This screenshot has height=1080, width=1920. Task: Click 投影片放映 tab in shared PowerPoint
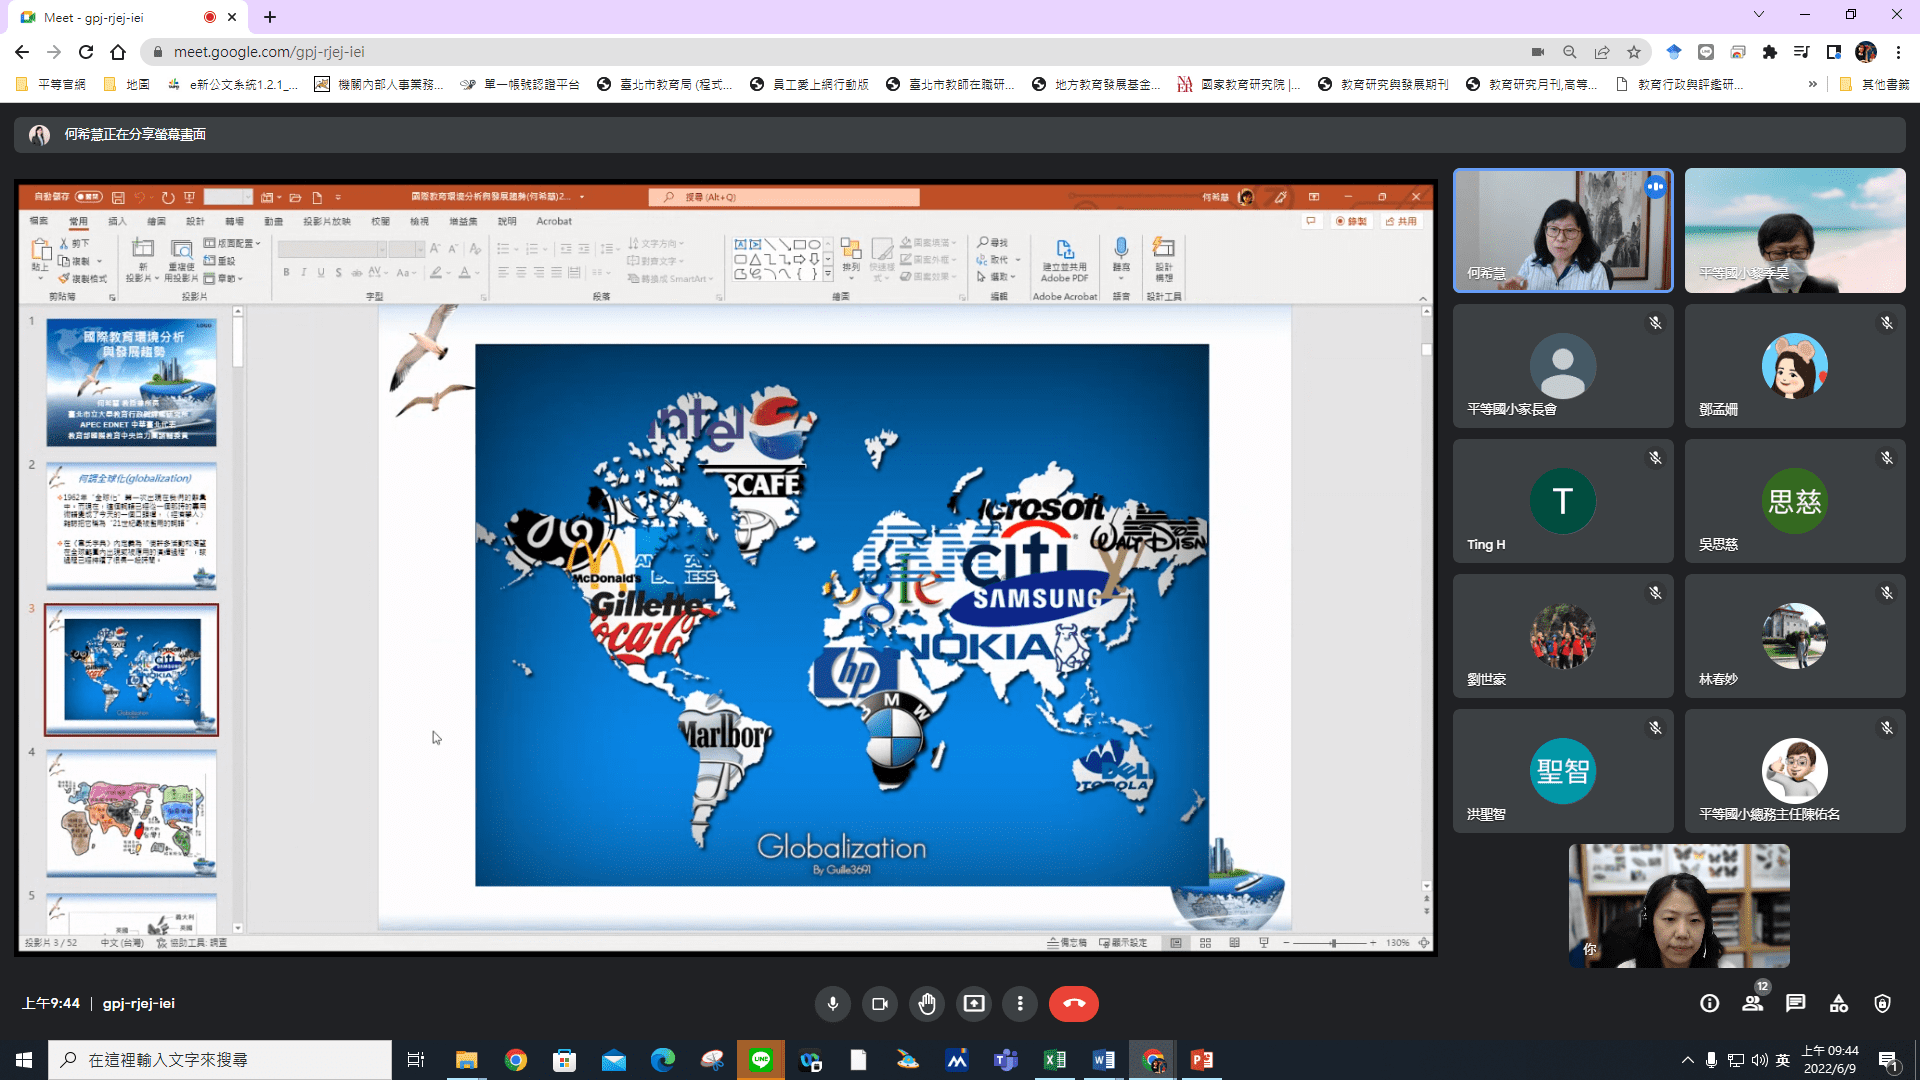327,222
